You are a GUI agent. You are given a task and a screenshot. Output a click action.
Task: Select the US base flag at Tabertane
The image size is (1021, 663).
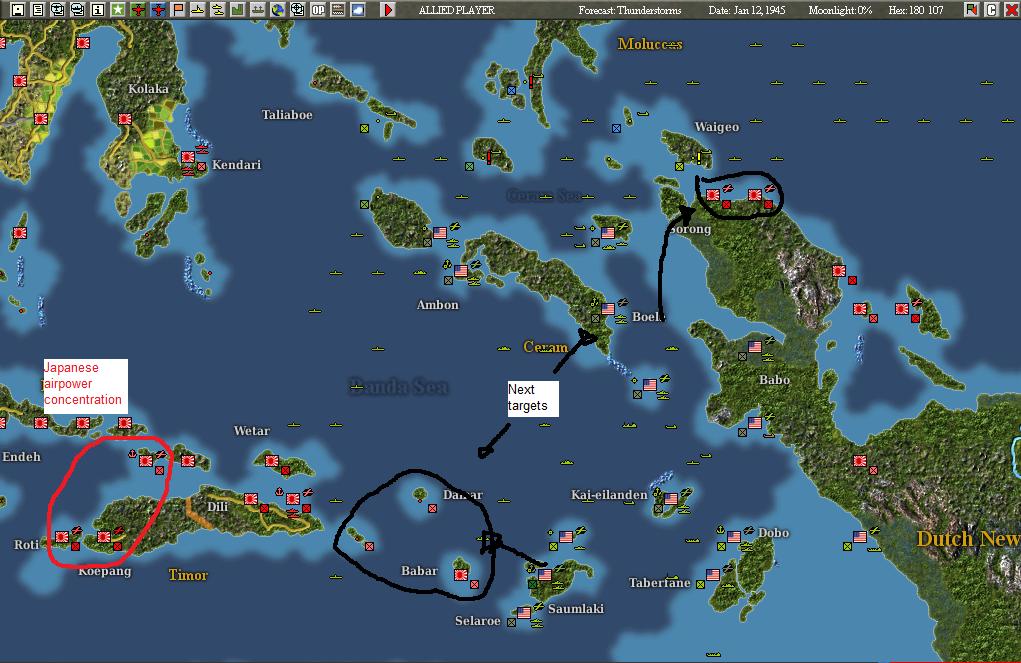point(713,574)
